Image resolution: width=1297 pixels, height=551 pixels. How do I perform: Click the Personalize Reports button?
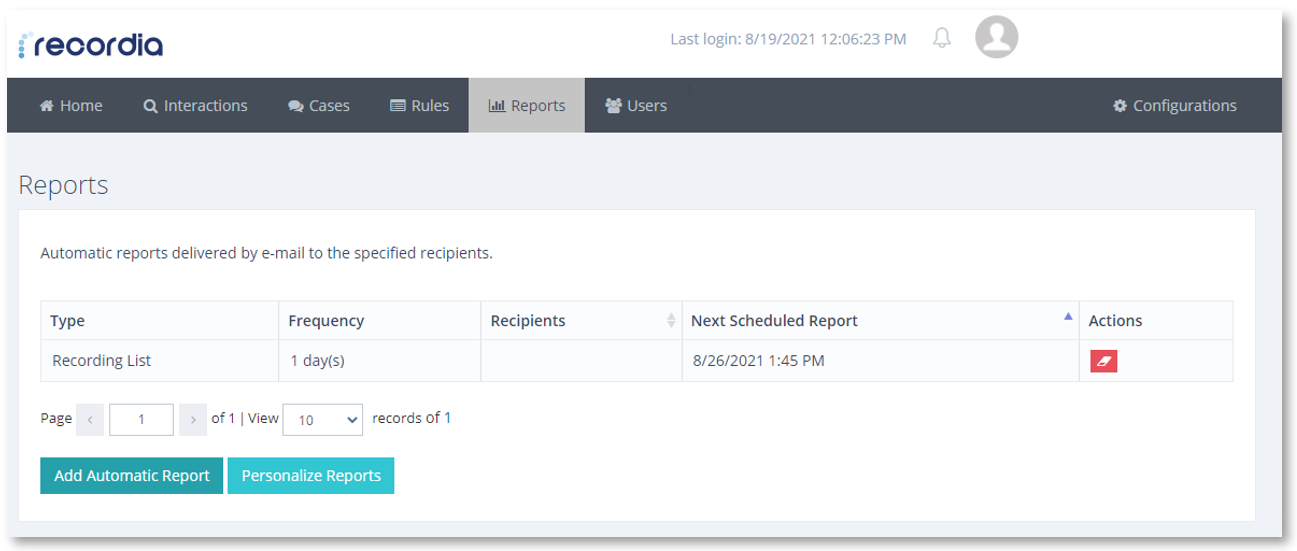pos(311,476)
